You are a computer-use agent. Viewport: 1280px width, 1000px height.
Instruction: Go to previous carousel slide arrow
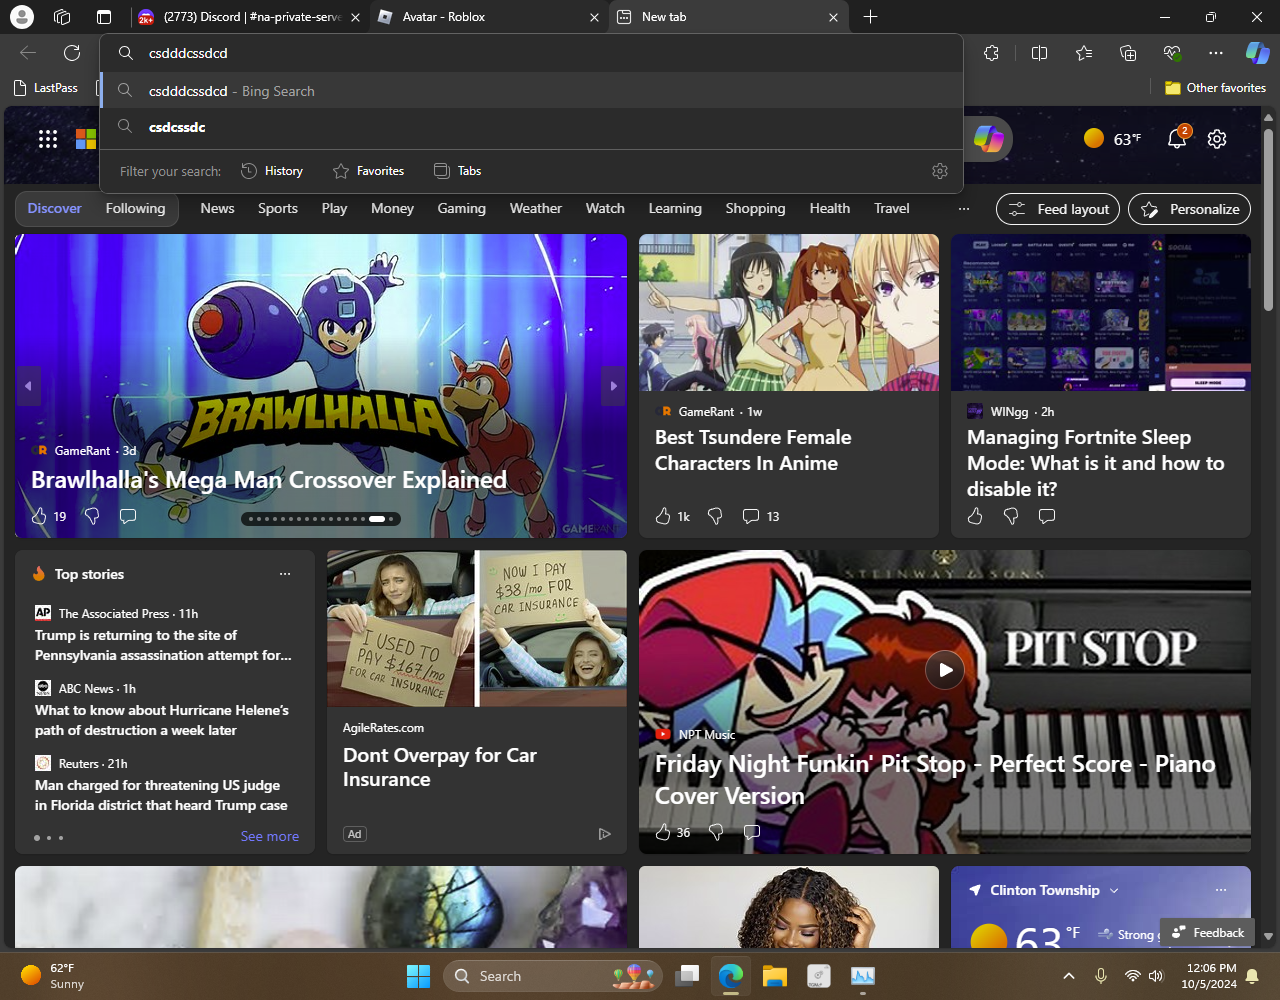[x=28, y=386]
